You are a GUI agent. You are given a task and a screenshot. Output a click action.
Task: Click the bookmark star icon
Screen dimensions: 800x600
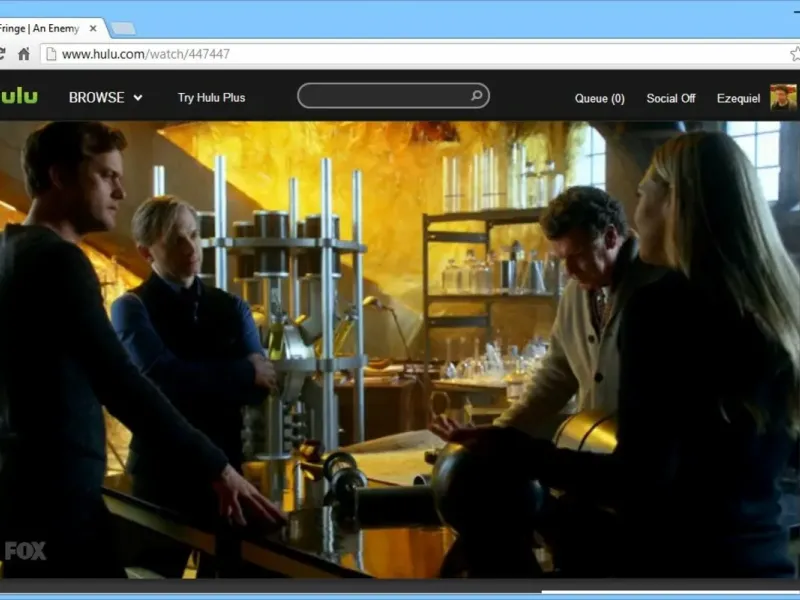click(x=795, y=54)
